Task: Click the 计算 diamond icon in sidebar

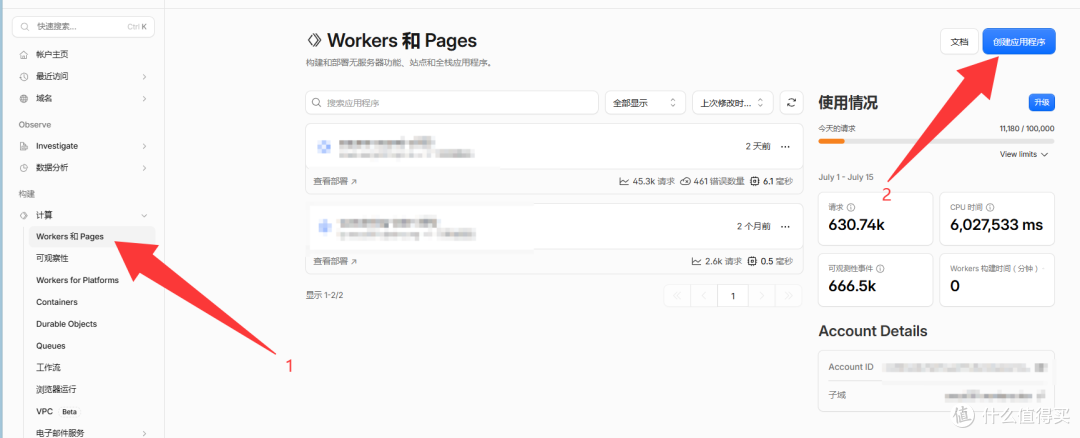Action: [x=24, y=215]
